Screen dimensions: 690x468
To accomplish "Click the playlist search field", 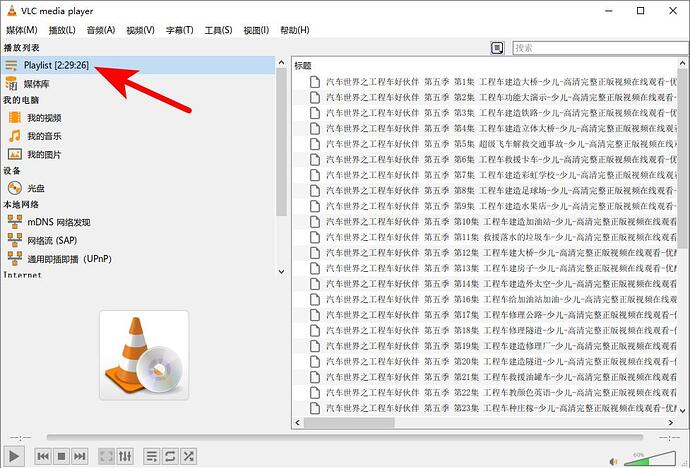I will click(x=594, y=48).
